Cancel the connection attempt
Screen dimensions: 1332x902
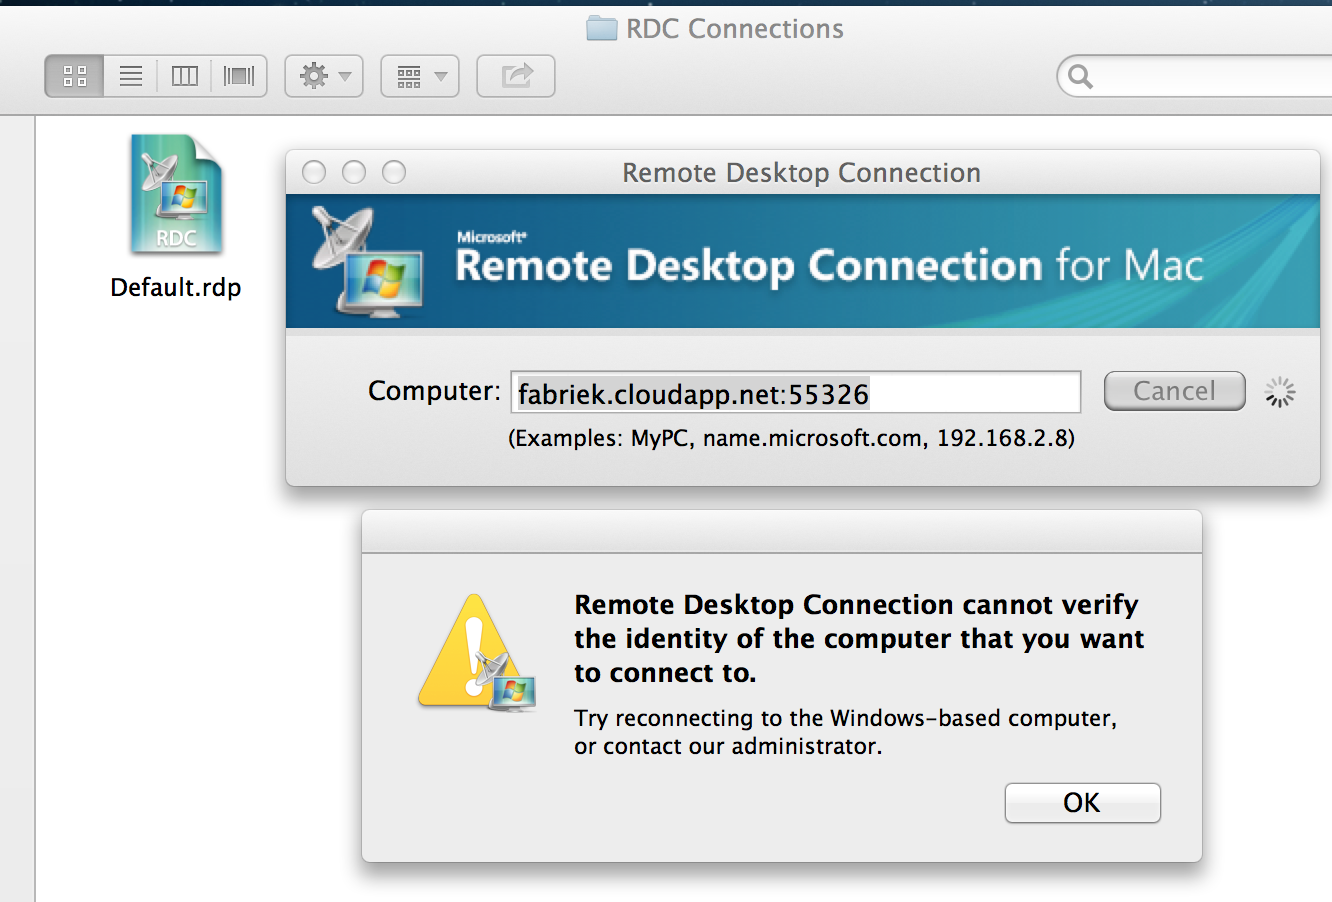[x=1174, y=391]
